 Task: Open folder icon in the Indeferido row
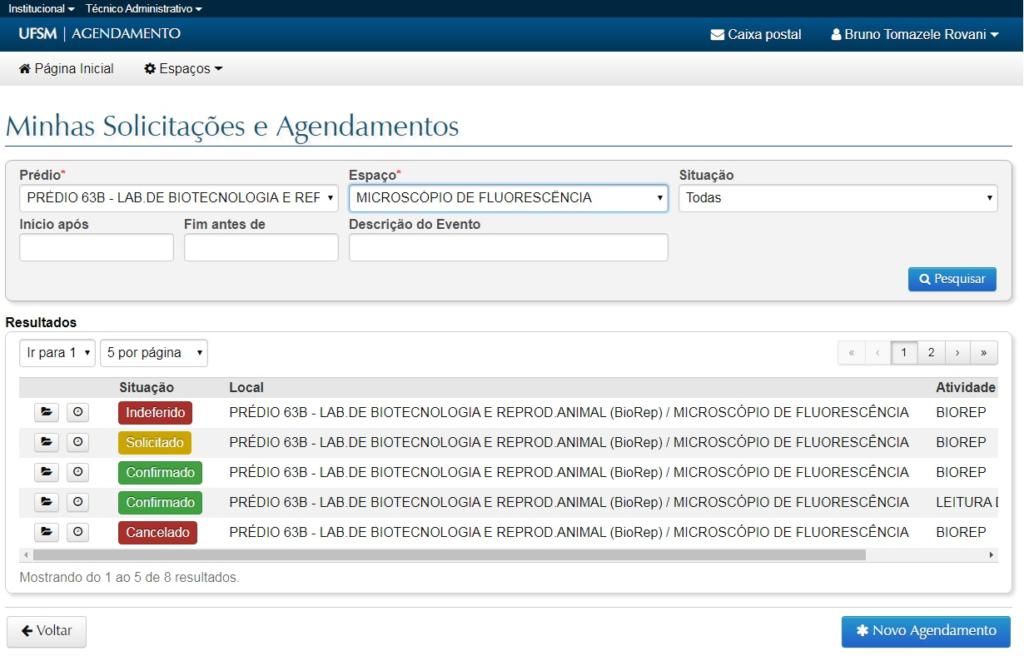point(47,412)
